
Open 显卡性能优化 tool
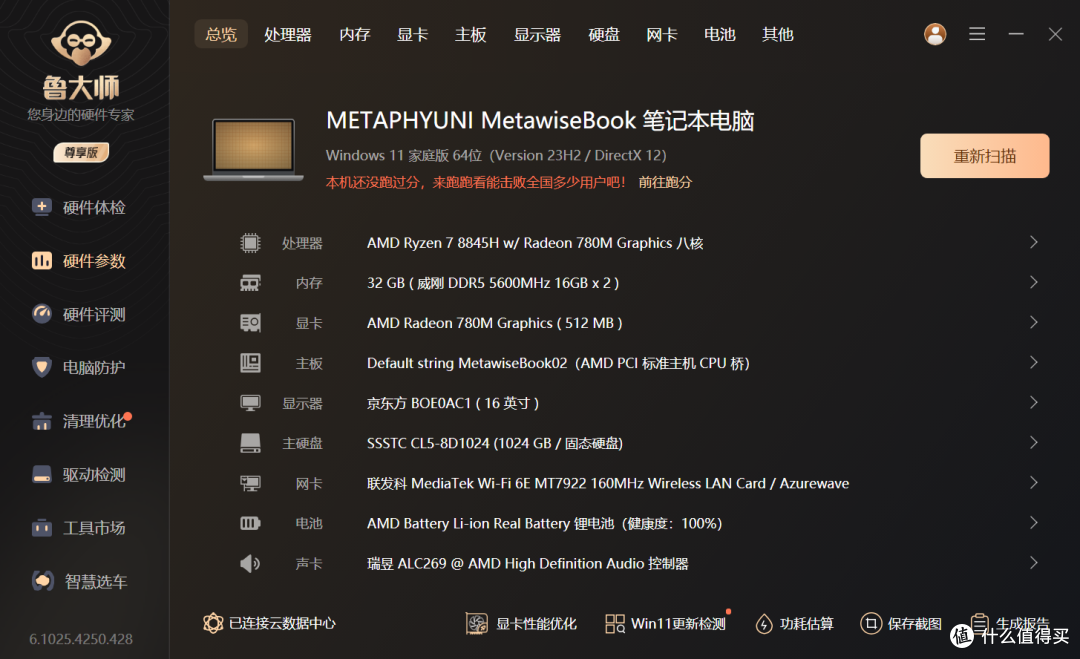[521, 624]
